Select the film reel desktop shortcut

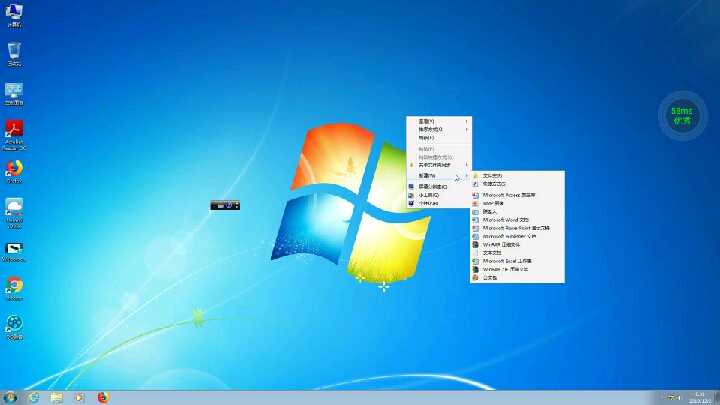(x=14, y=328)
